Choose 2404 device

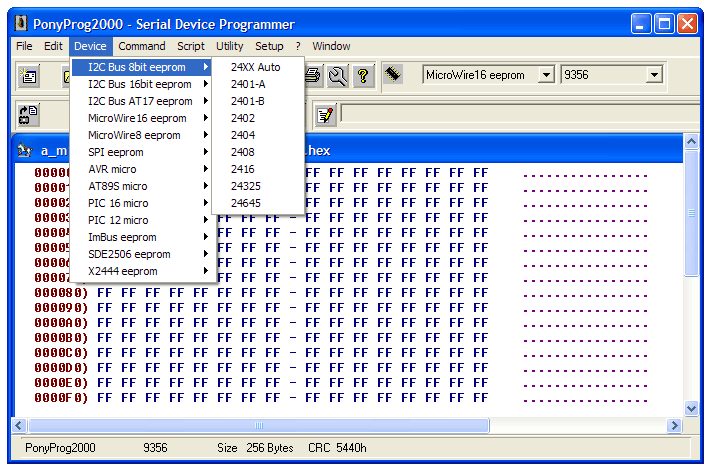(x=258, y=135)
